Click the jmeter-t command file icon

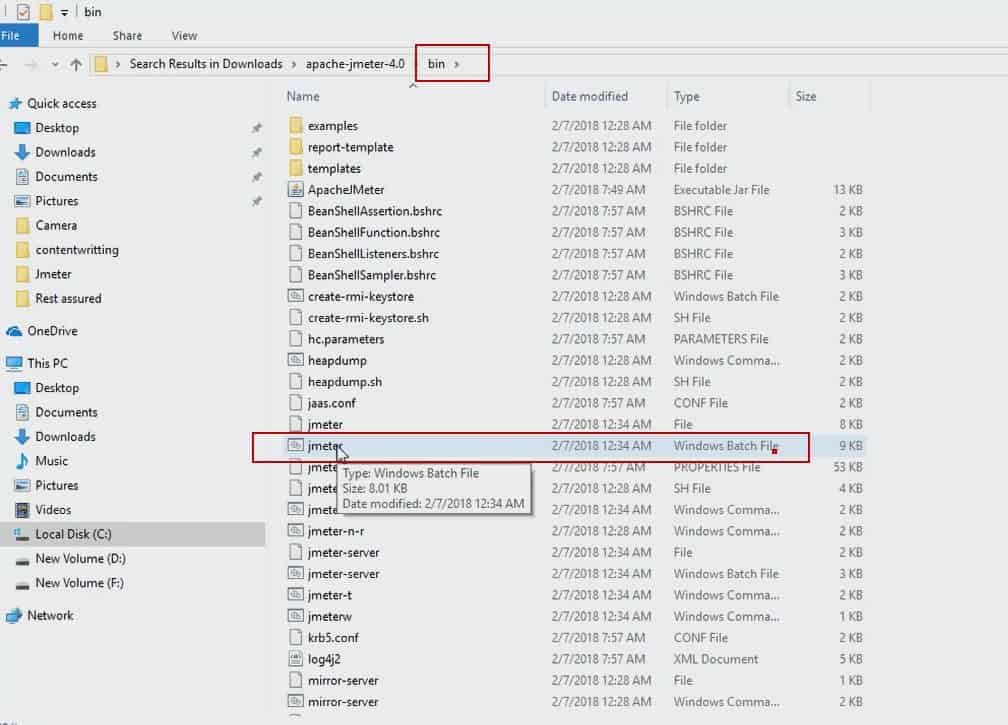(295, 595)
